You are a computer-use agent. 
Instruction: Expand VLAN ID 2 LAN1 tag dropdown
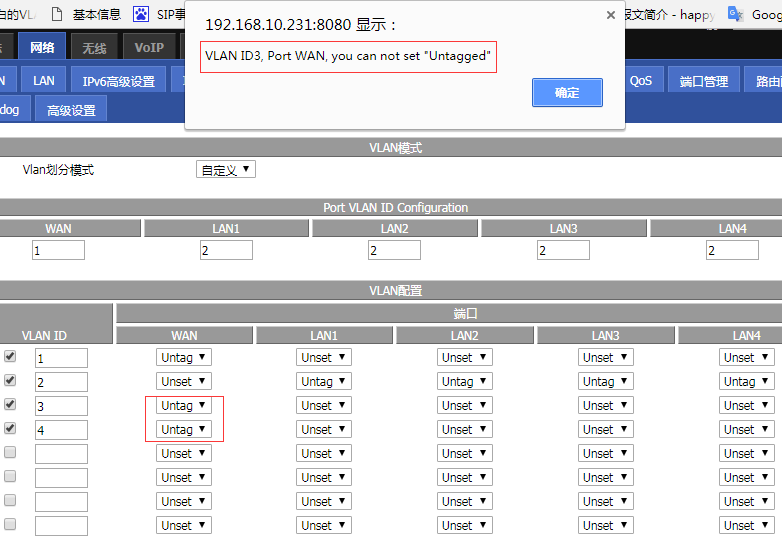click(x=324, y=381)
